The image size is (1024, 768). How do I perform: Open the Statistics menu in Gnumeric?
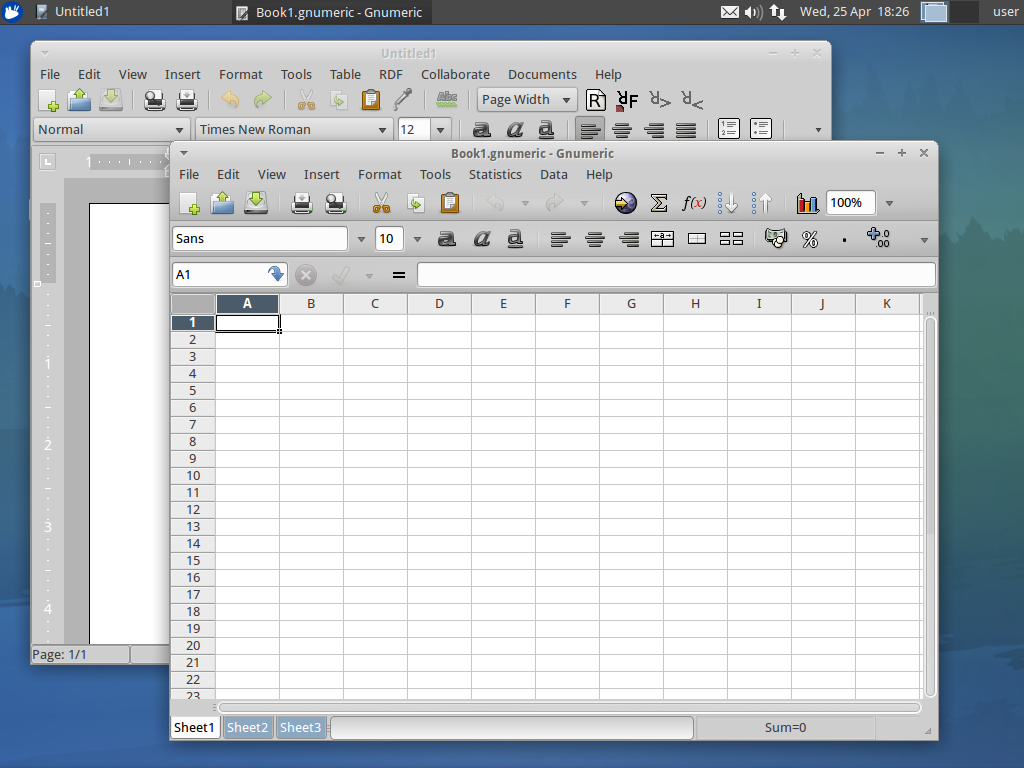tap(495, 174)
